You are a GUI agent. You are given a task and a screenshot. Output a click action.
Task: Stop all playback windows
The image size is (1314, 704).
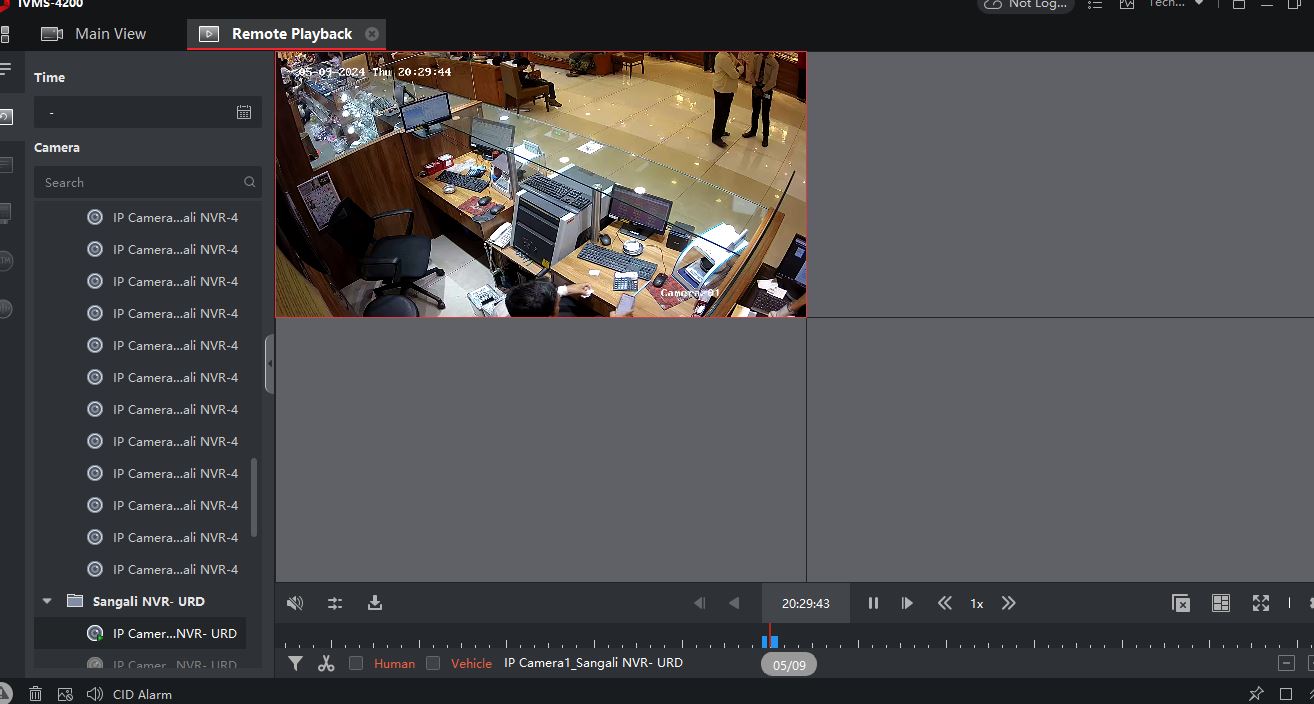tap(1181, 603)
